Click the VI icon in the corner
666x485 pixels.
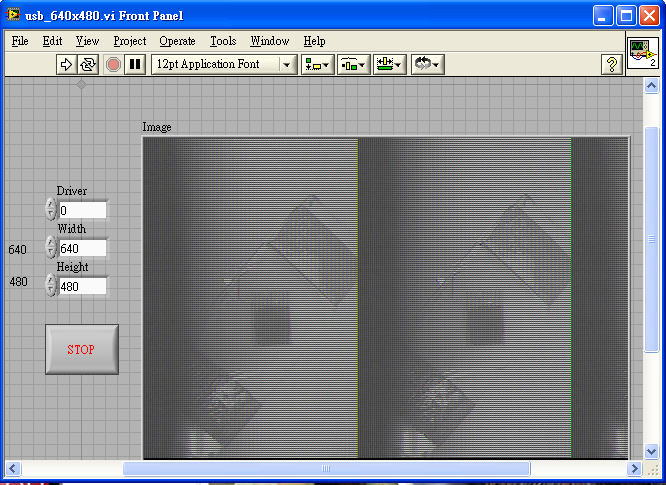(643, 54)
